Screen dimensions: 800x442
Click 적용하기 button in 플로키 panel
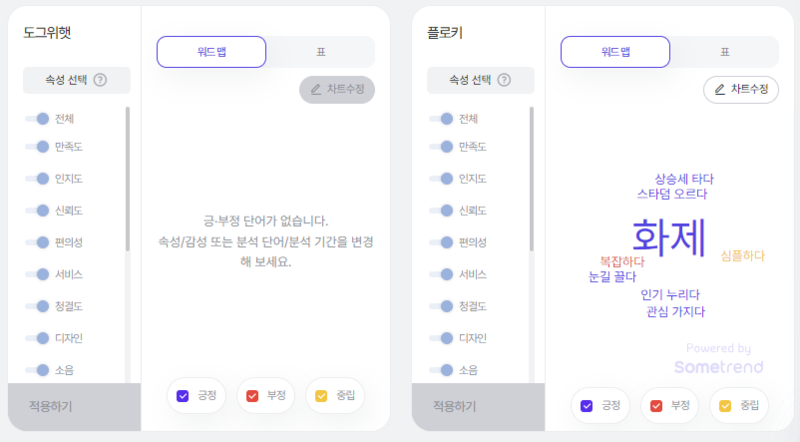pos(478,407)
